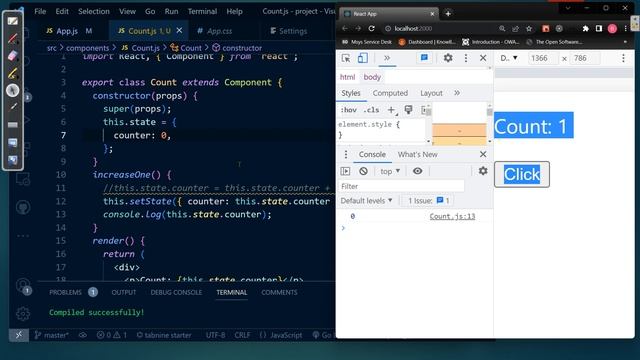Image resolution: width=640 pixels, height=360 pixels.
Task: Show more Styles pane tabs chevron
Action: [x=457, y=93]
